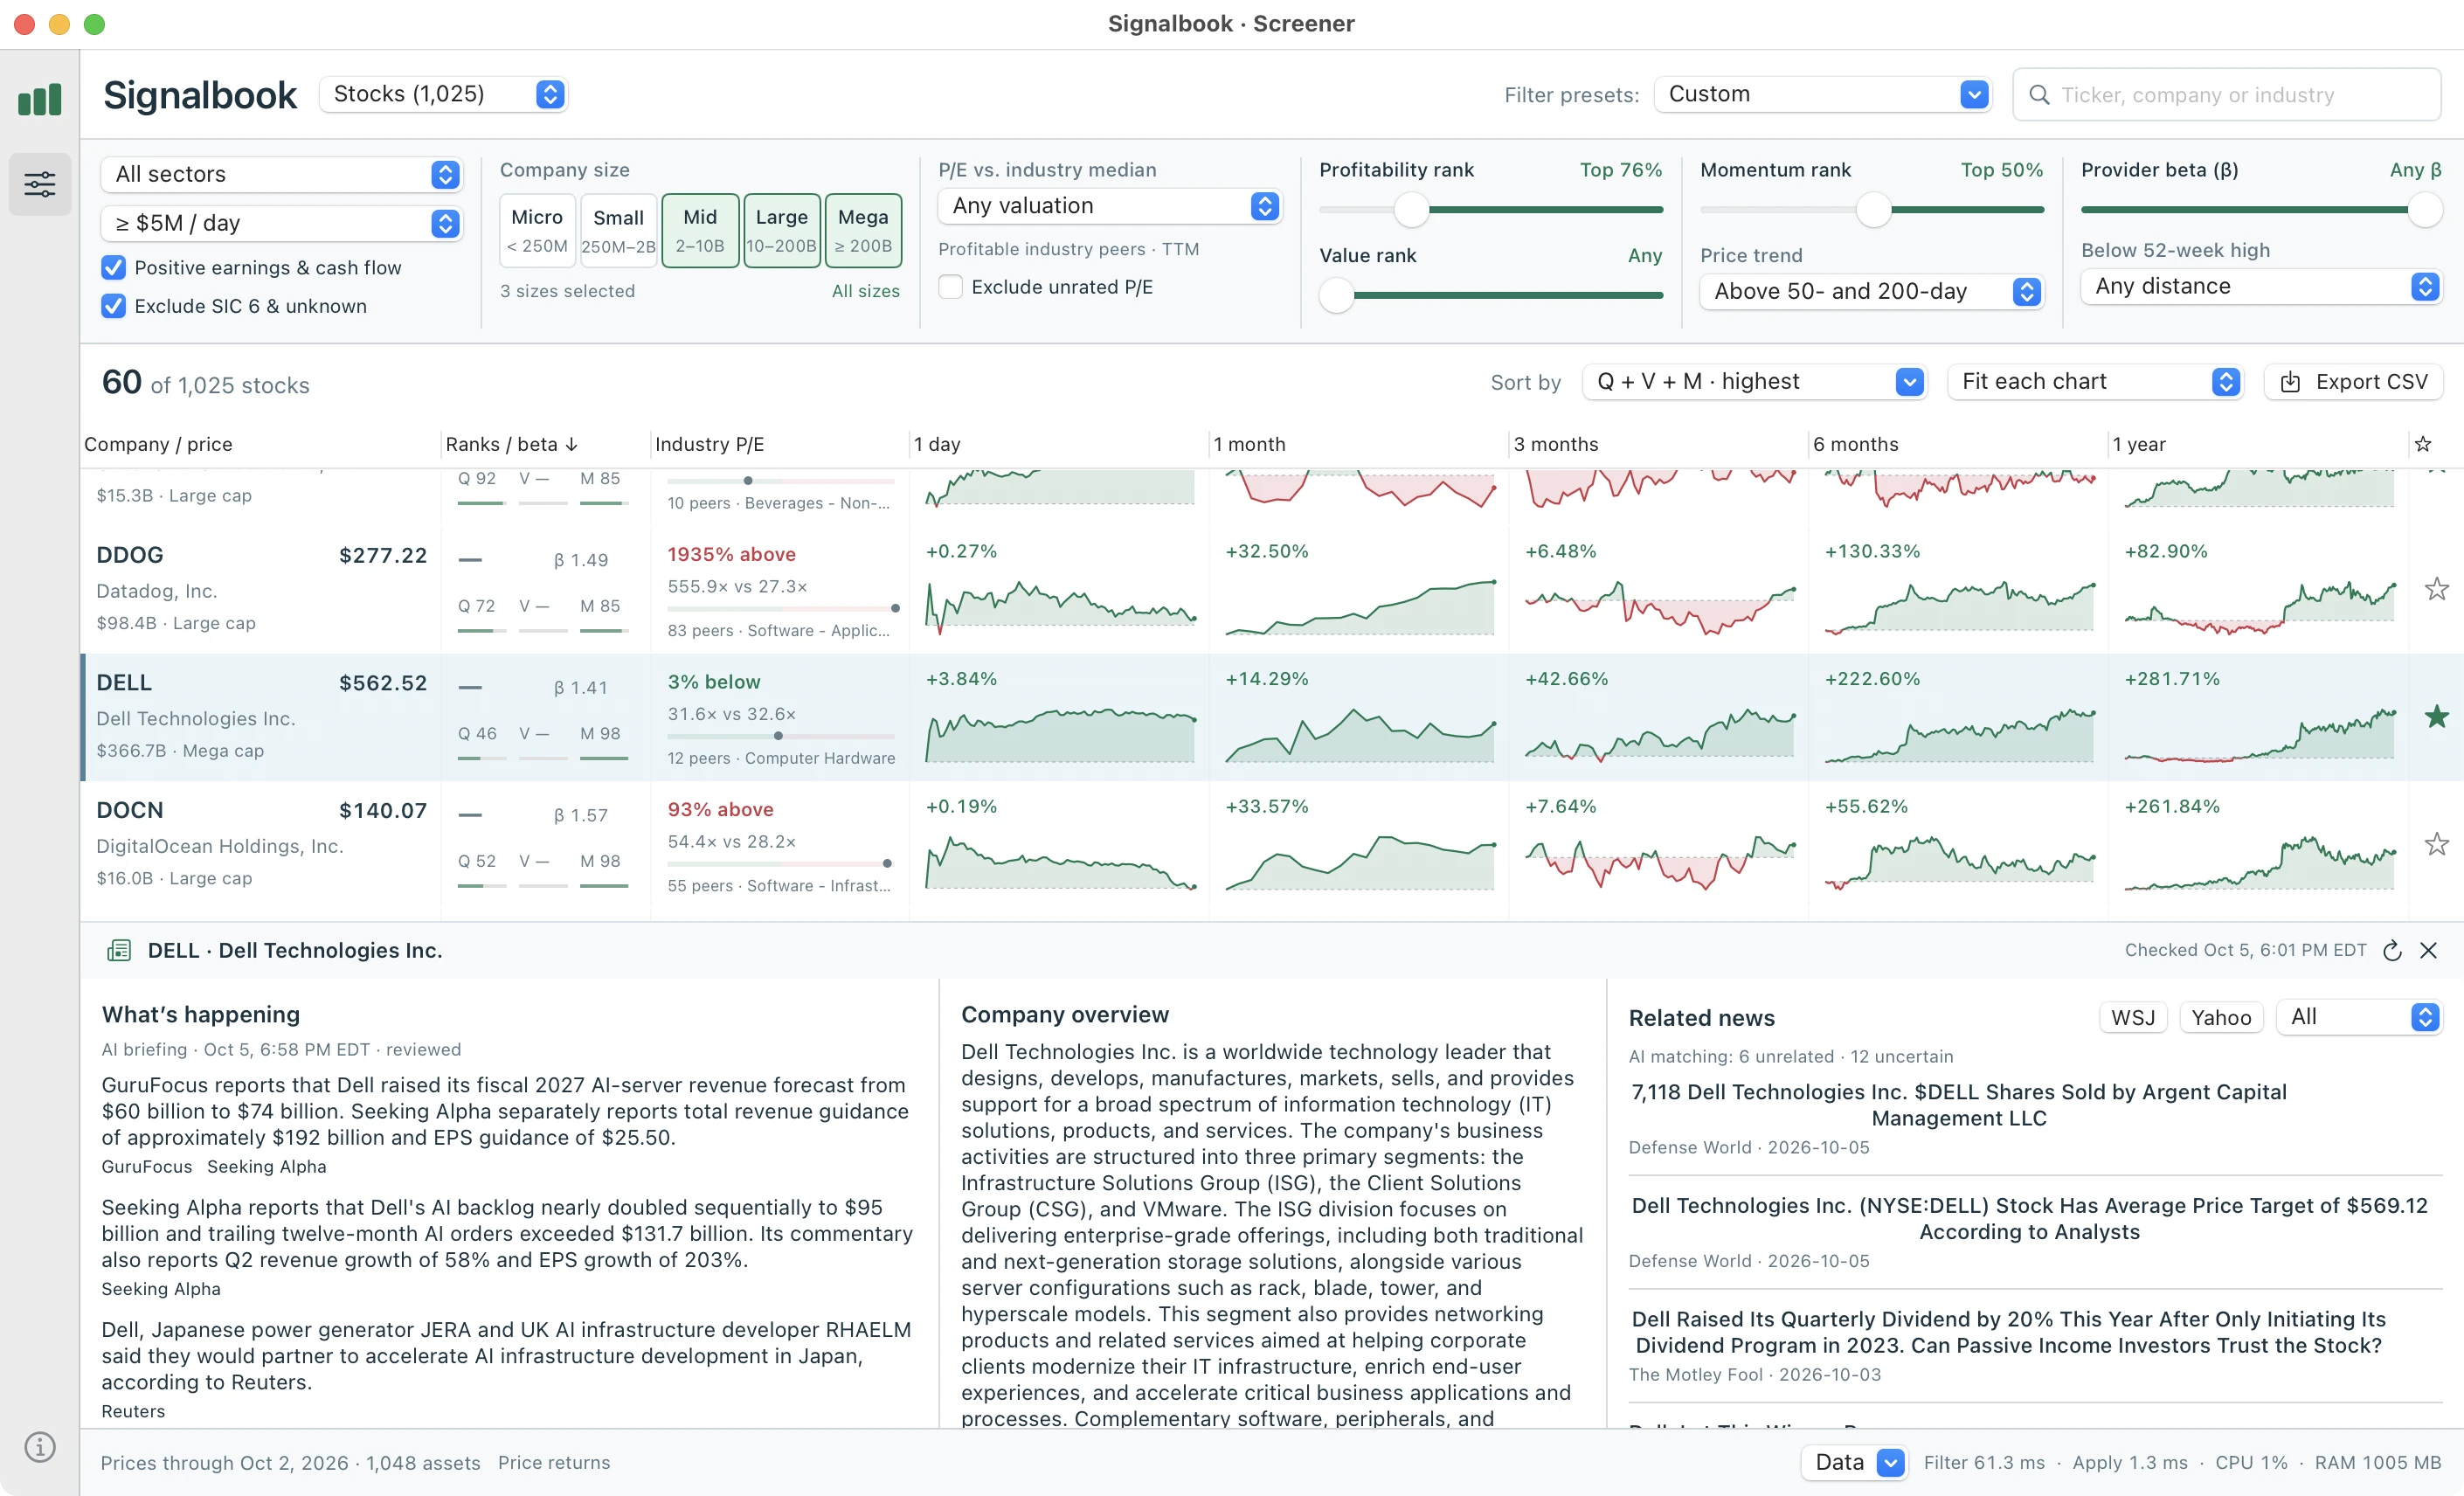This screenshot has width=2464, height=1496.
Task: Open the related news All filter dropdown
Action: point(2359,1017)
